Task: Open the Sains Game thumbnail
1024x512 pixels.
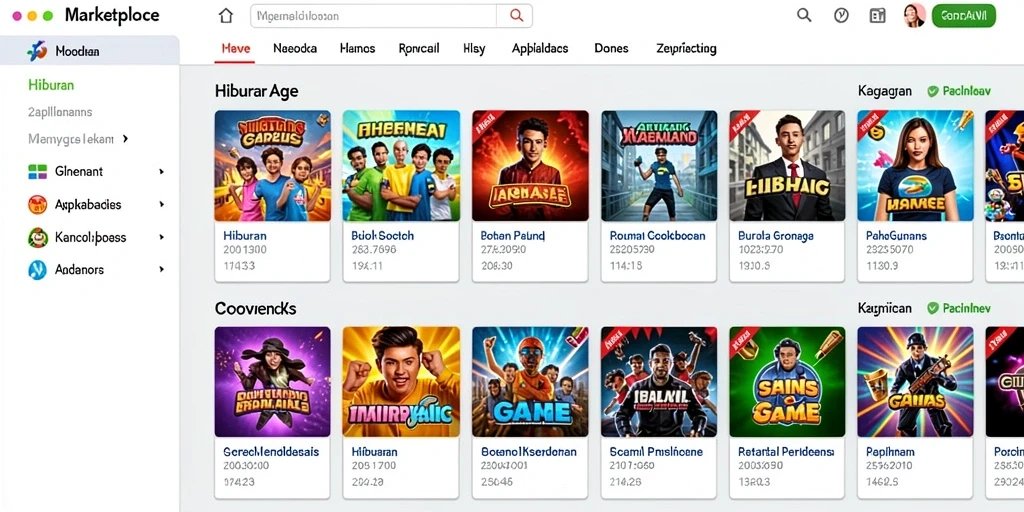Action: (x=787, y=382)
